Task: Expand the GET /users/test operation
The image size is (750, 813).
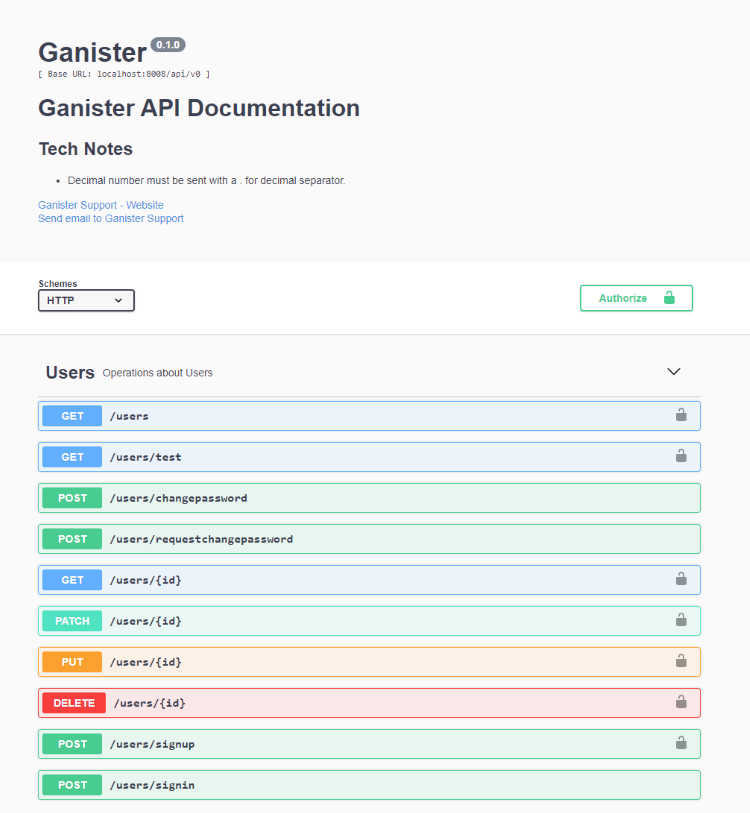Action: click(x=369, y=457)
